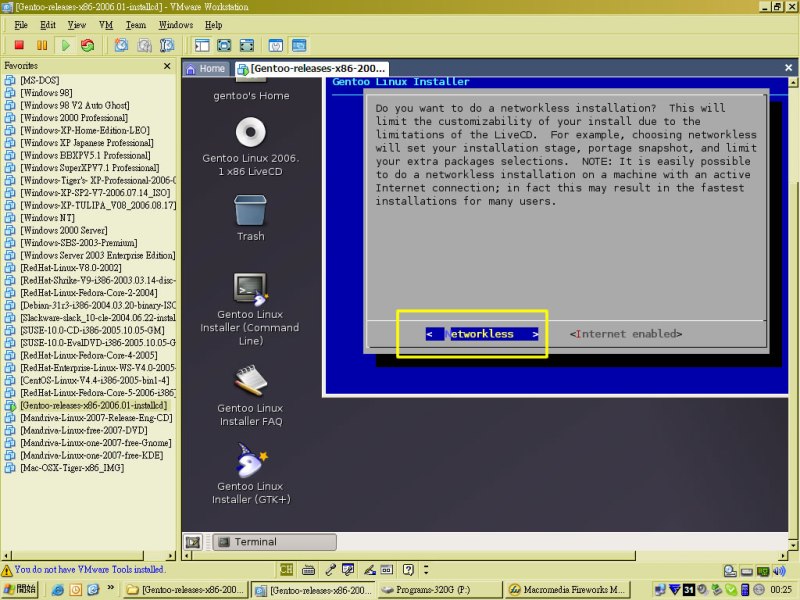The width and height of the screenshot is (800, 600).
Task: Click the orange Suspend toolbar button
Action: (42, 45)
